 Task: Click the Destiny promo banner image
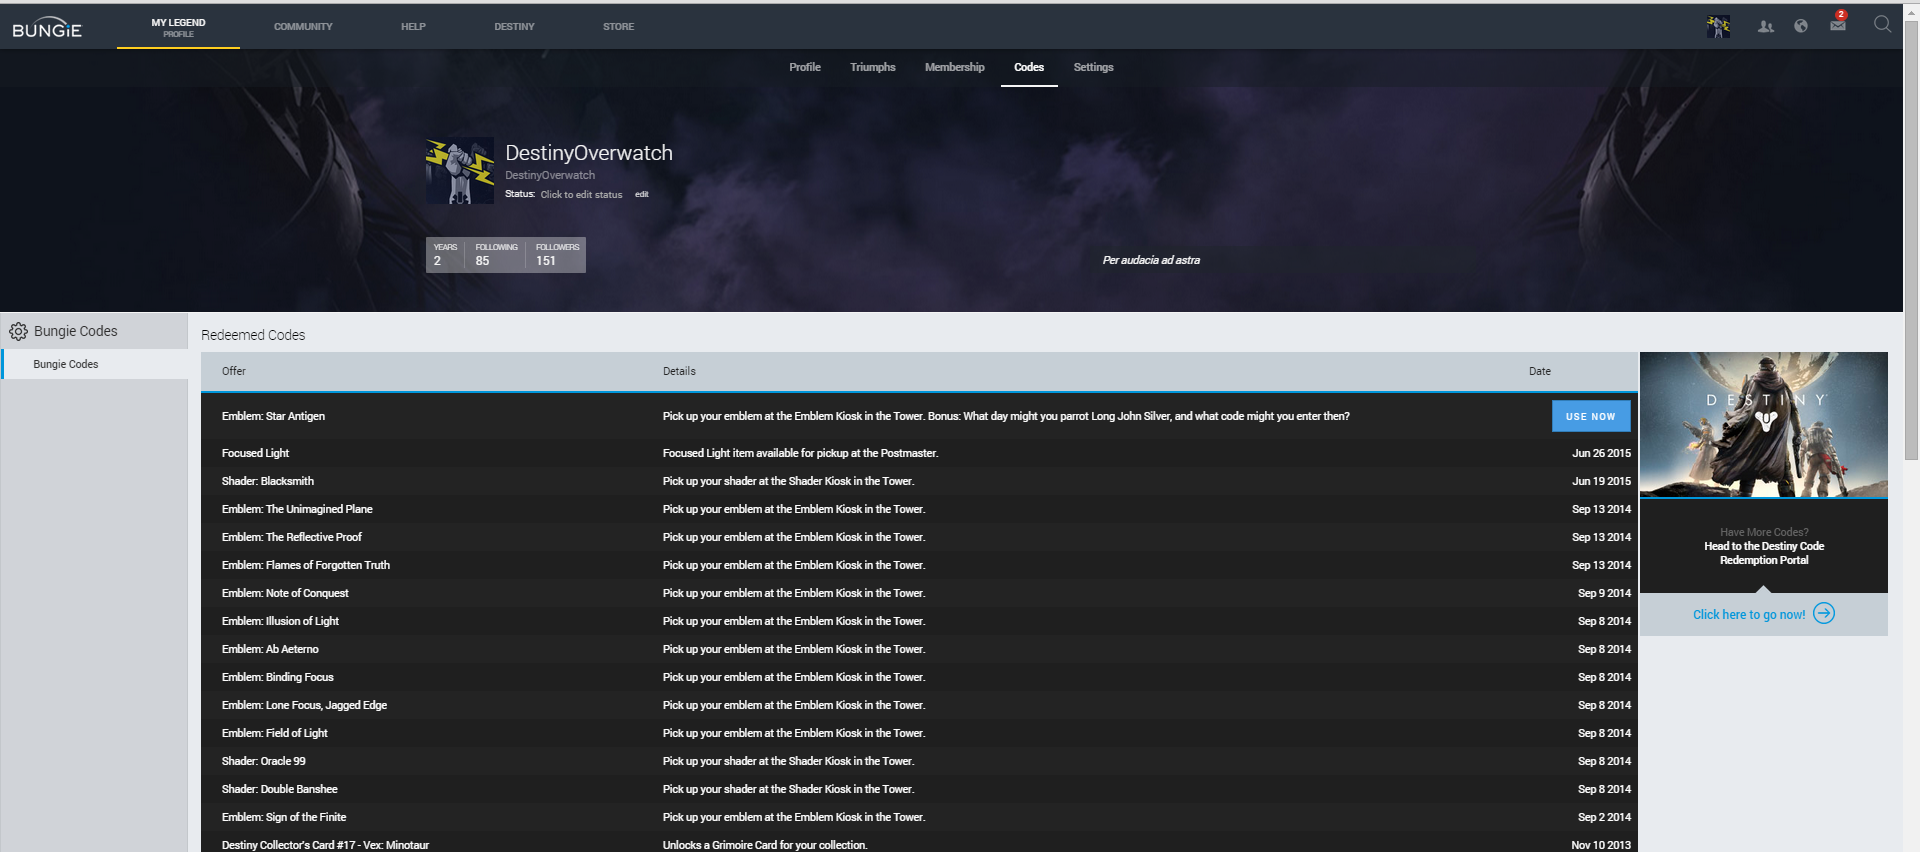coord(1764,425)
